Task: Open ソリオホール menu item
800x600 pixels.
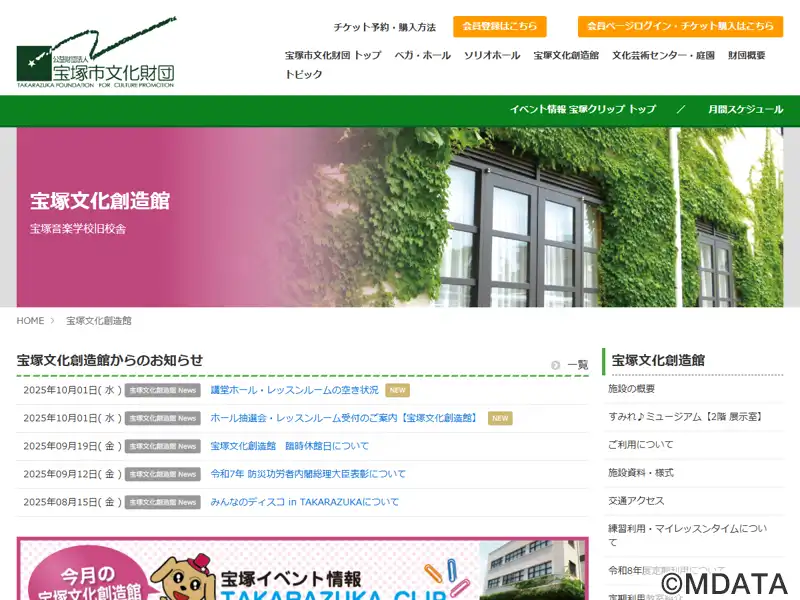Action: pyautogui.click(x=492, y=55)
